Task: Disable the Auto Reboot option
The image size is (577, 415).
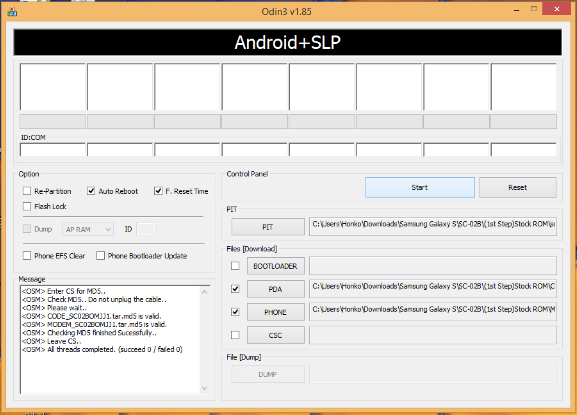Action: coord(91,191)
